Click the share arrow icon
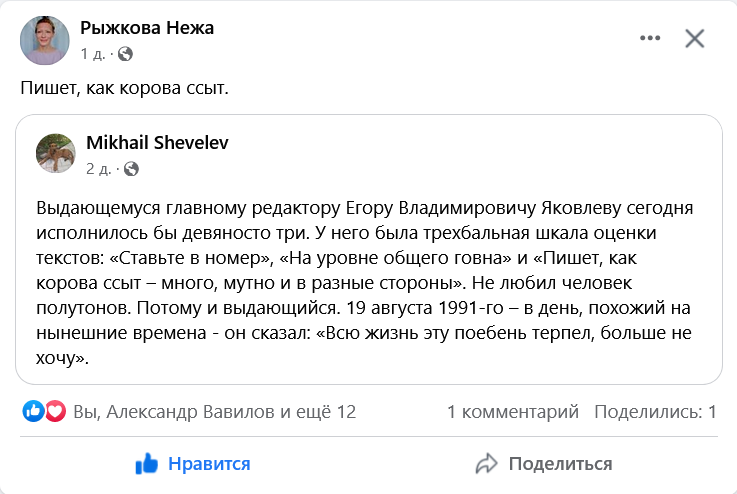737x494 pixels. (487, 464)
